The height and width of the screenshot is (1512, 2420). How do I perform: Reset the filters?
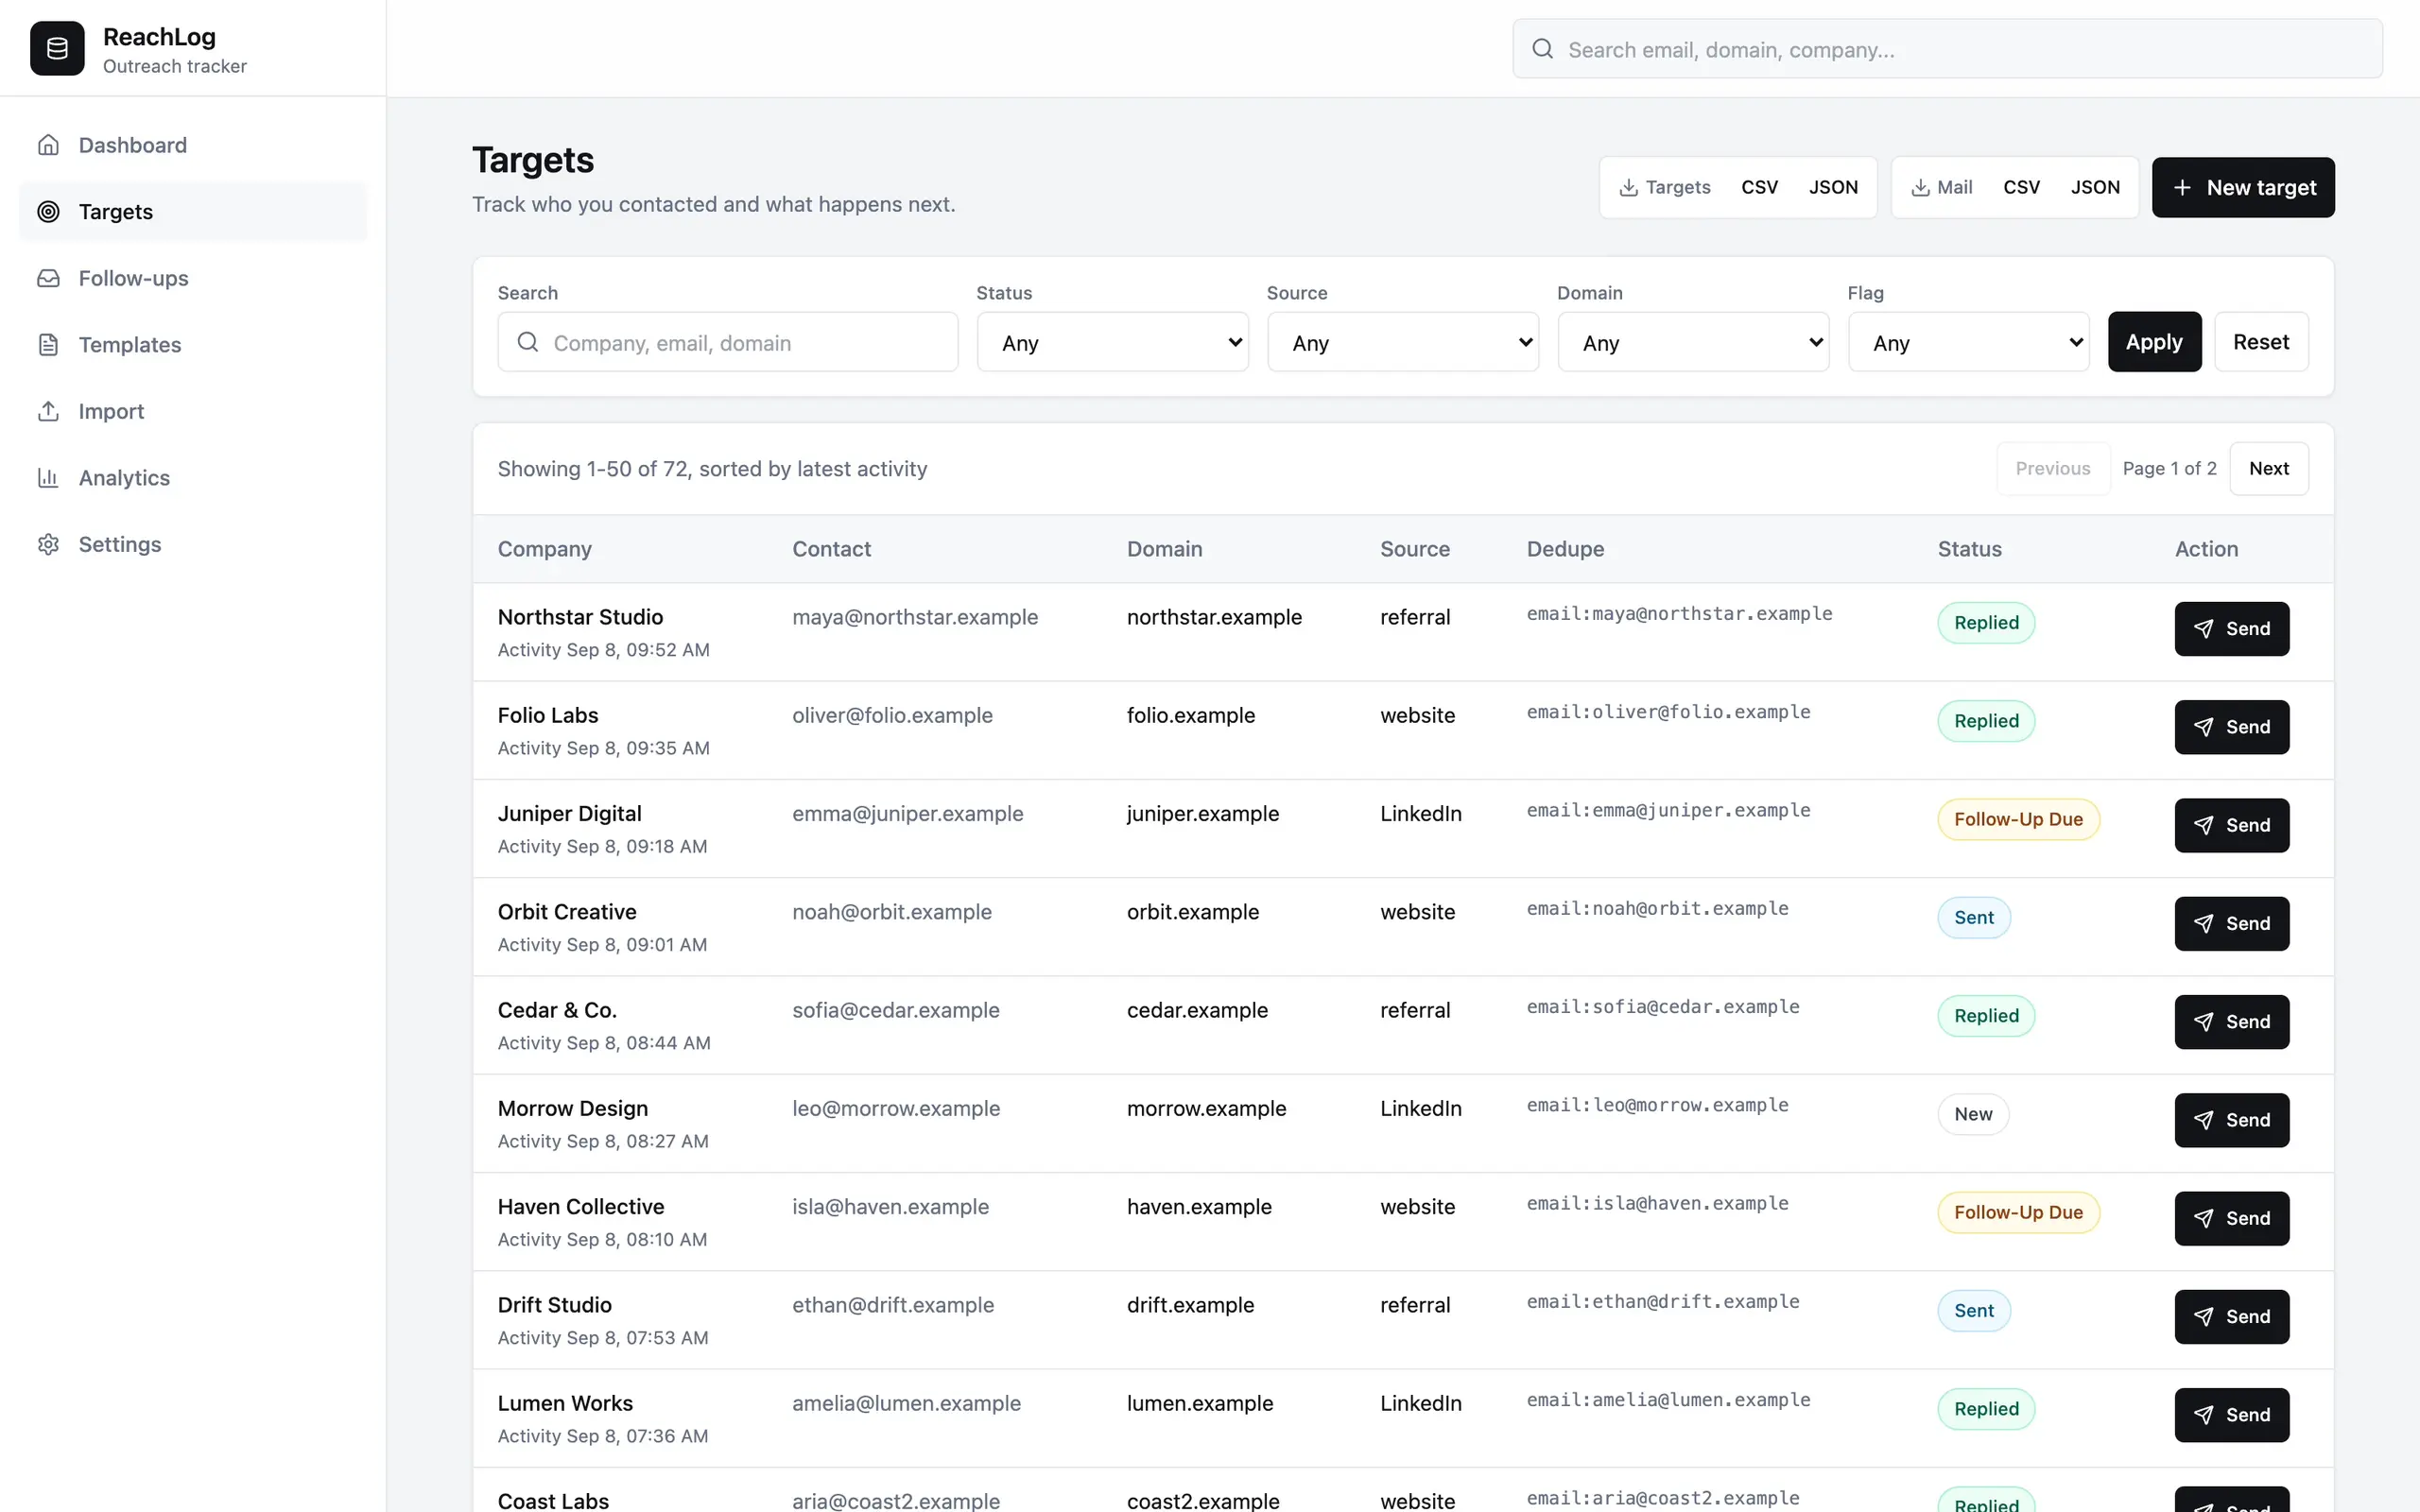(2261, 342)
